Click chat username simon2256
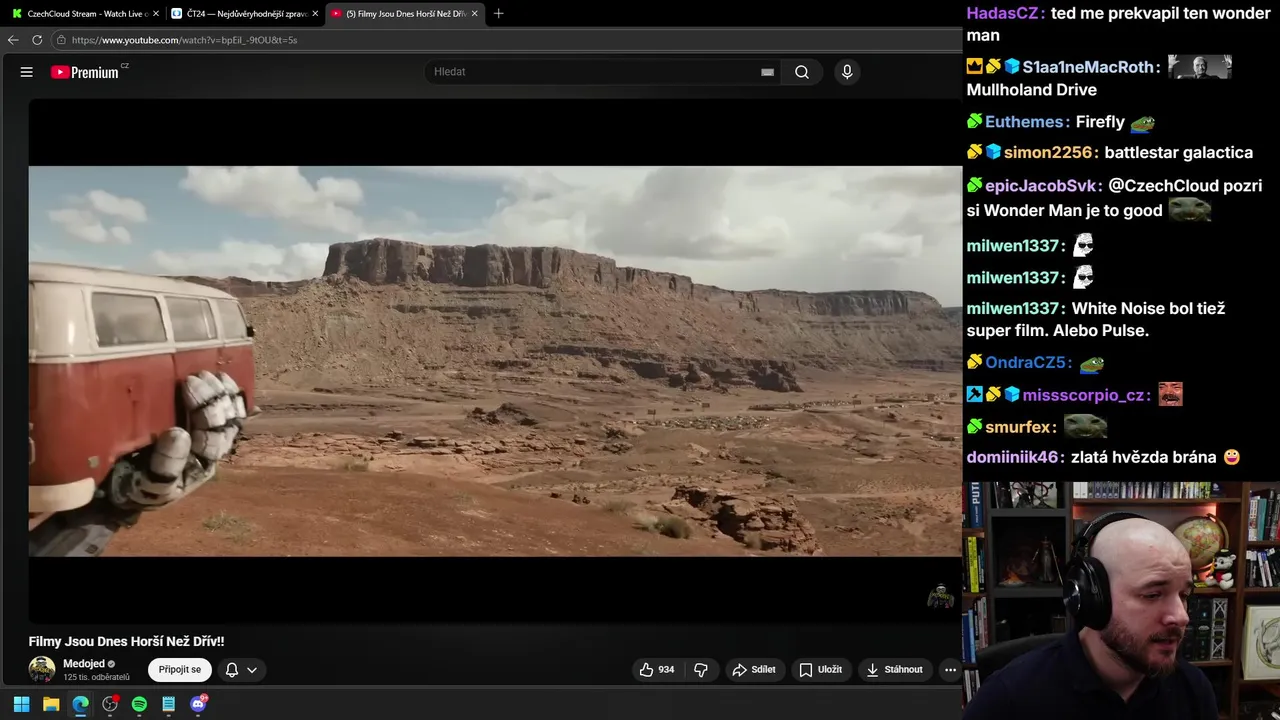This screenshot has height=720, width=1280. 1048,153
